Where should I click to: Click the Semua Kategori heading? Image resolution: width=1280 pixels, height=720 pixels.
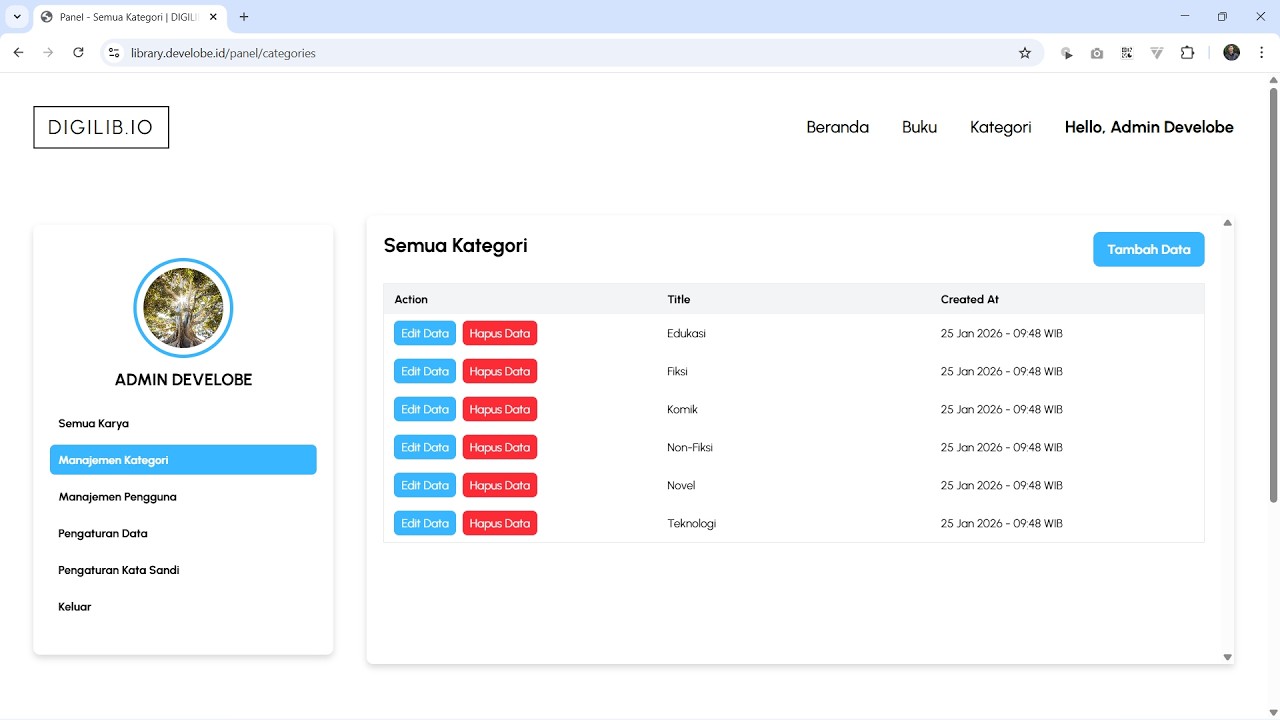[456, 245]
